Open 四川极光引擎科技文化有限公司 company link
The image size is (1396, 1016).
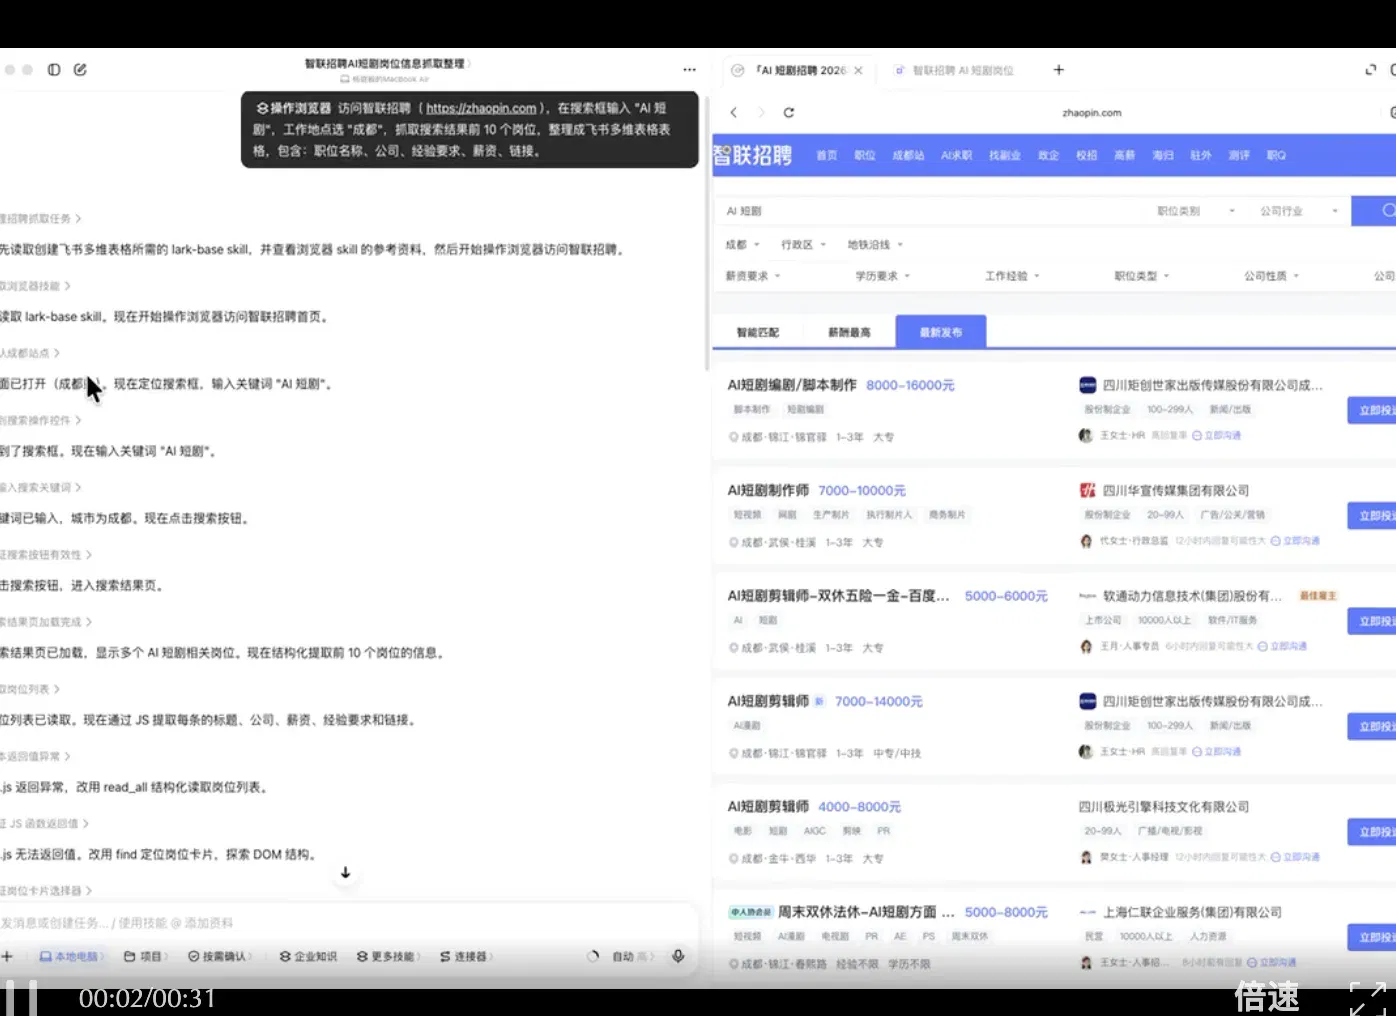pos(1164,807)
